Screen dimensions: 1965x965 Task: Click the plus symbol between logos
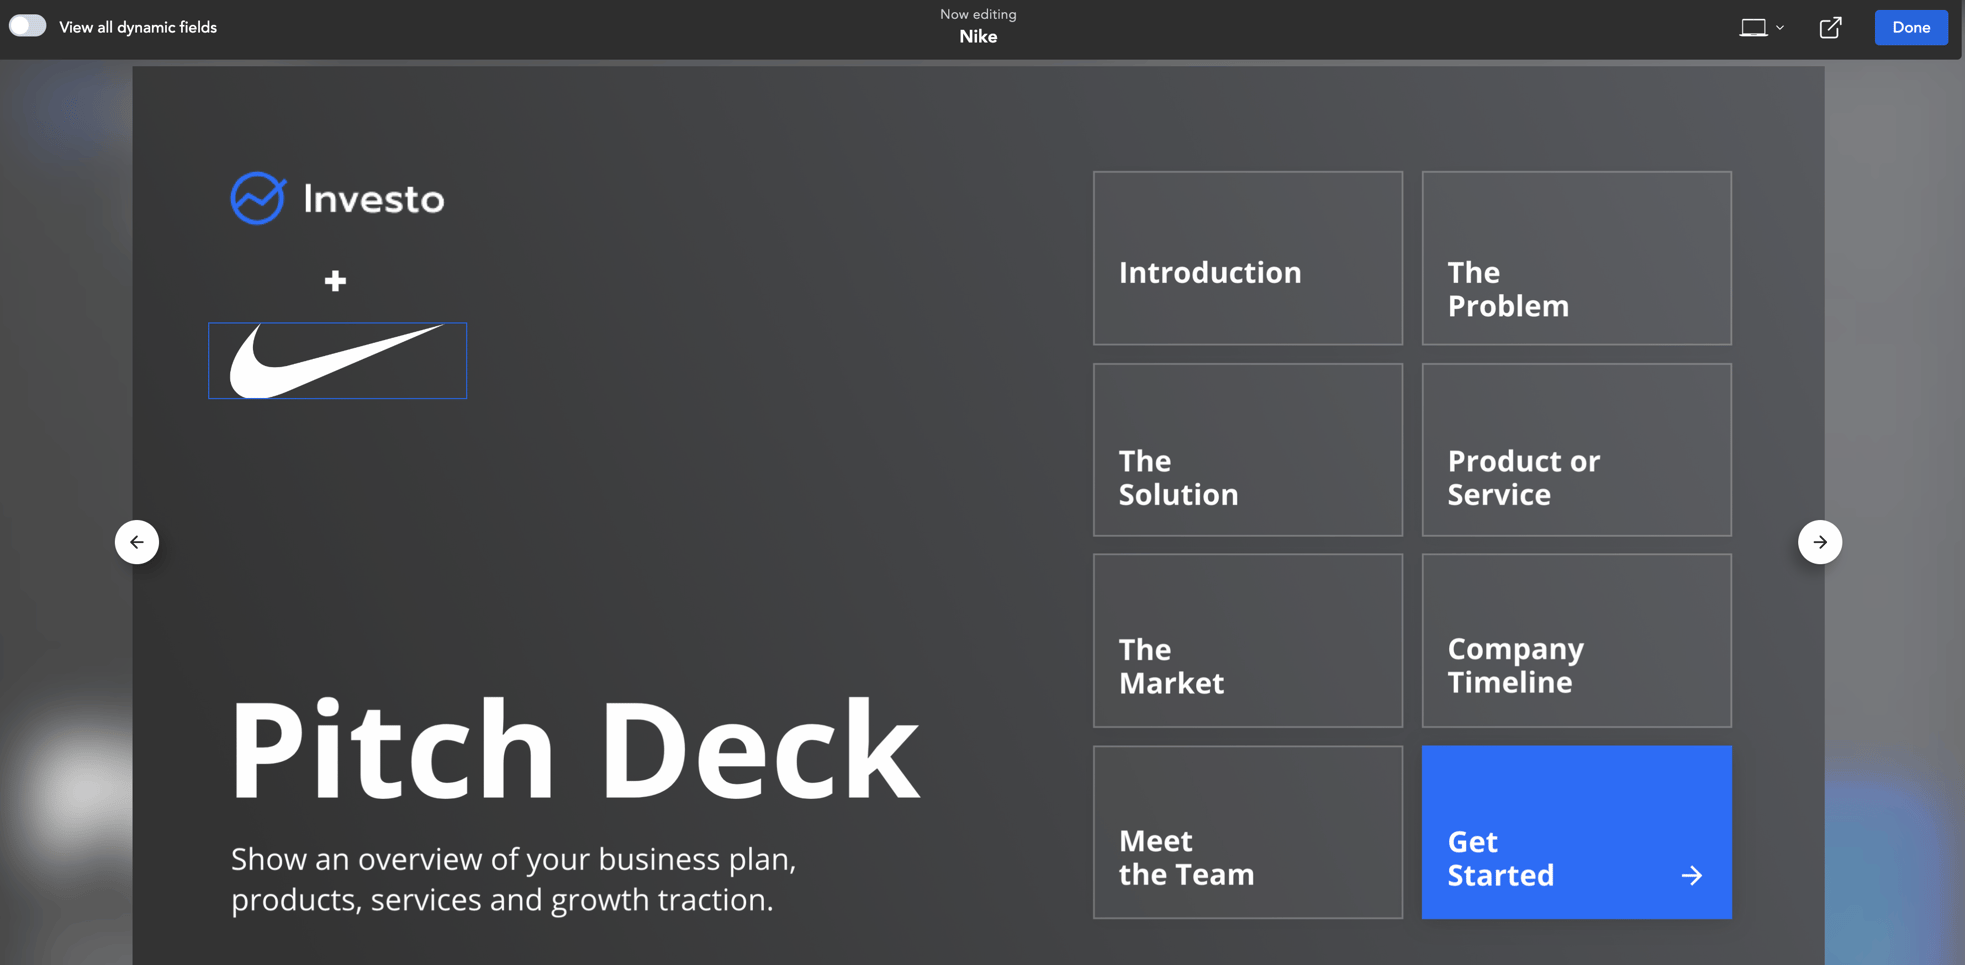click(336, 281)
